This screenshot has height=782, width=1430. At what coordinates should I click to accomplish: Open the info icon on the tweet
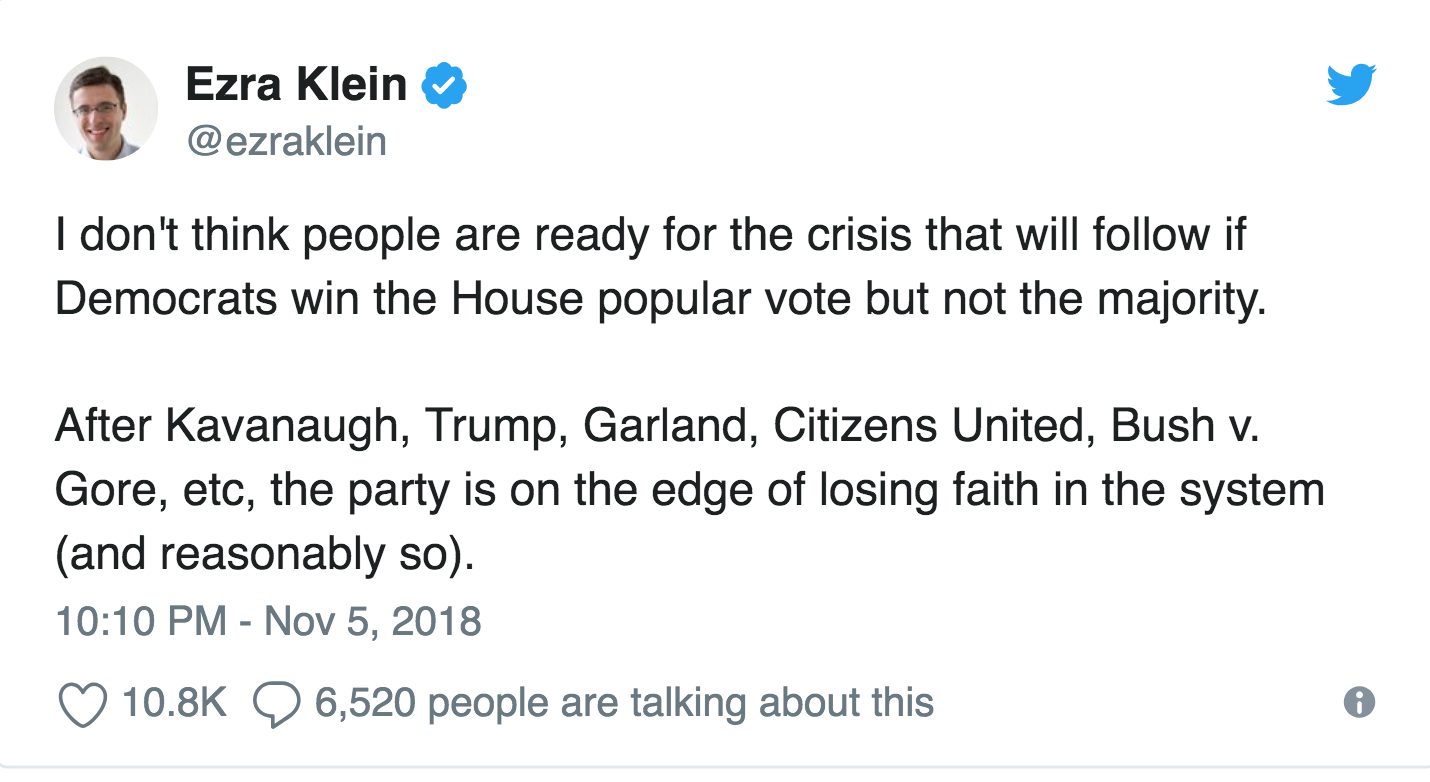pyautogui.click(x=1358, y=702)
